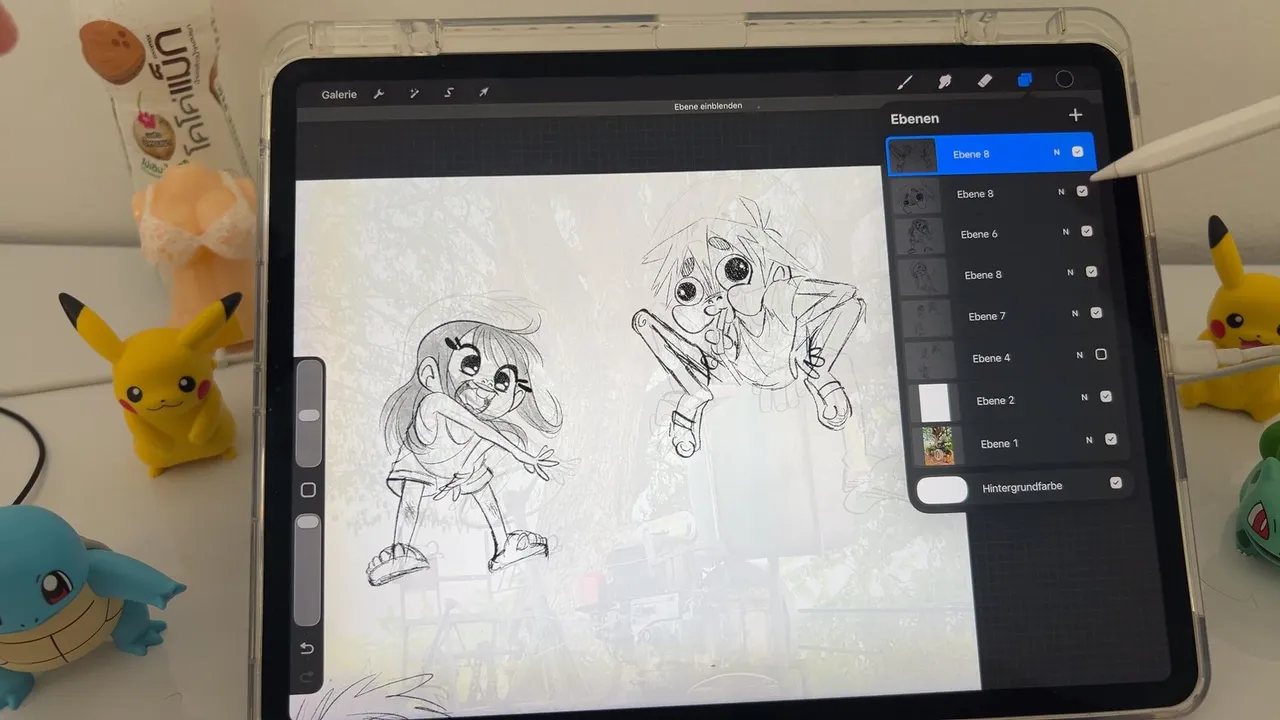Tap the selected Ebene 8 thumbnail
This screenshot has height=720, width=1280.
[x=912, y=155]
